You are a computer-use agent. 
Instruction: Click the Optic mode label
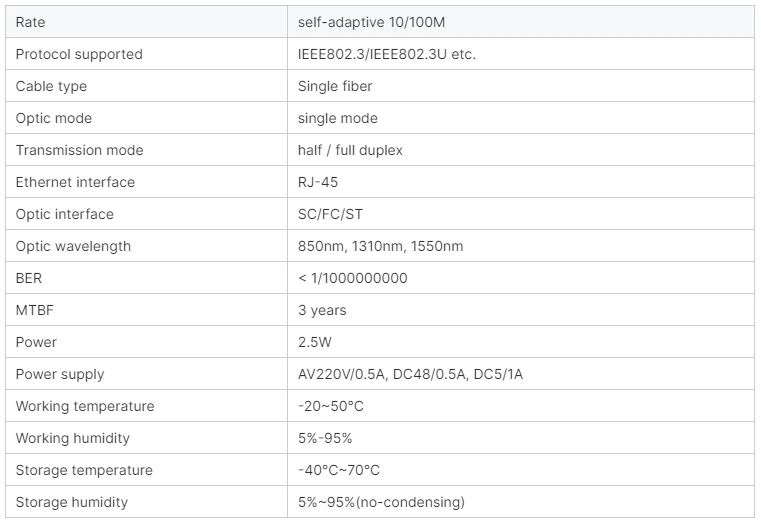point(54,118)
